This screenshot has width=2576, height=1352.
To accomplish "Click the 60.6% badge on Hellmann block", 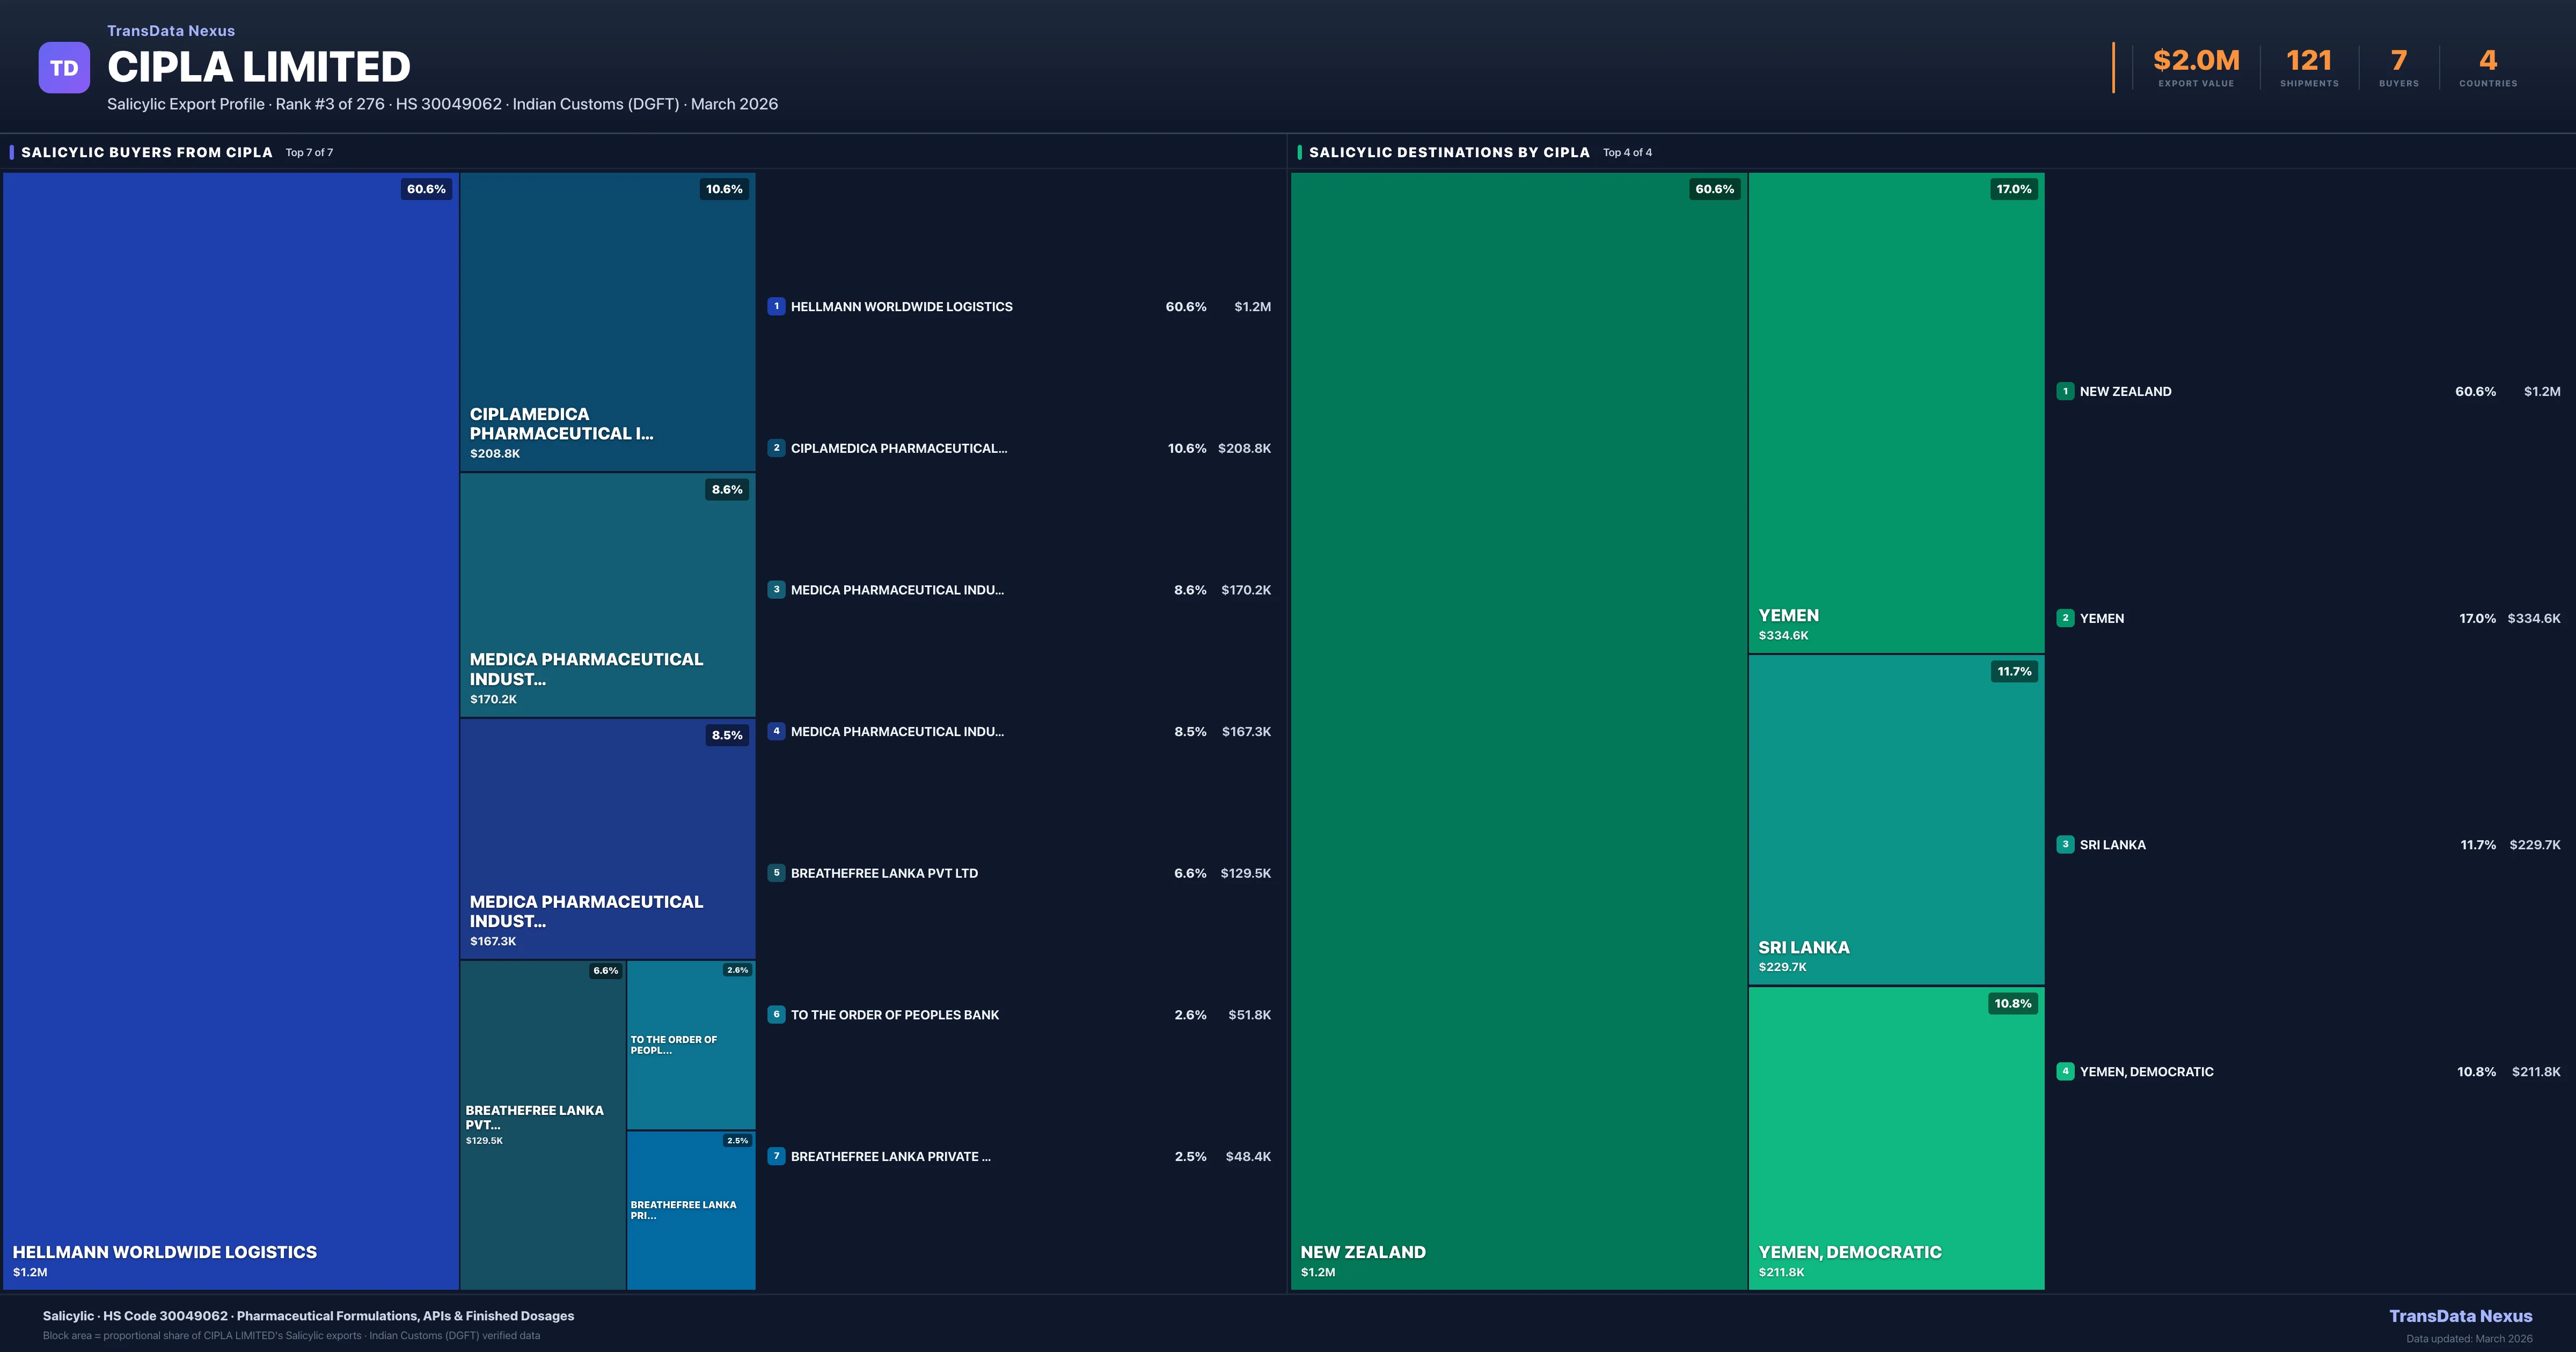I will click(x=426, y=189).
